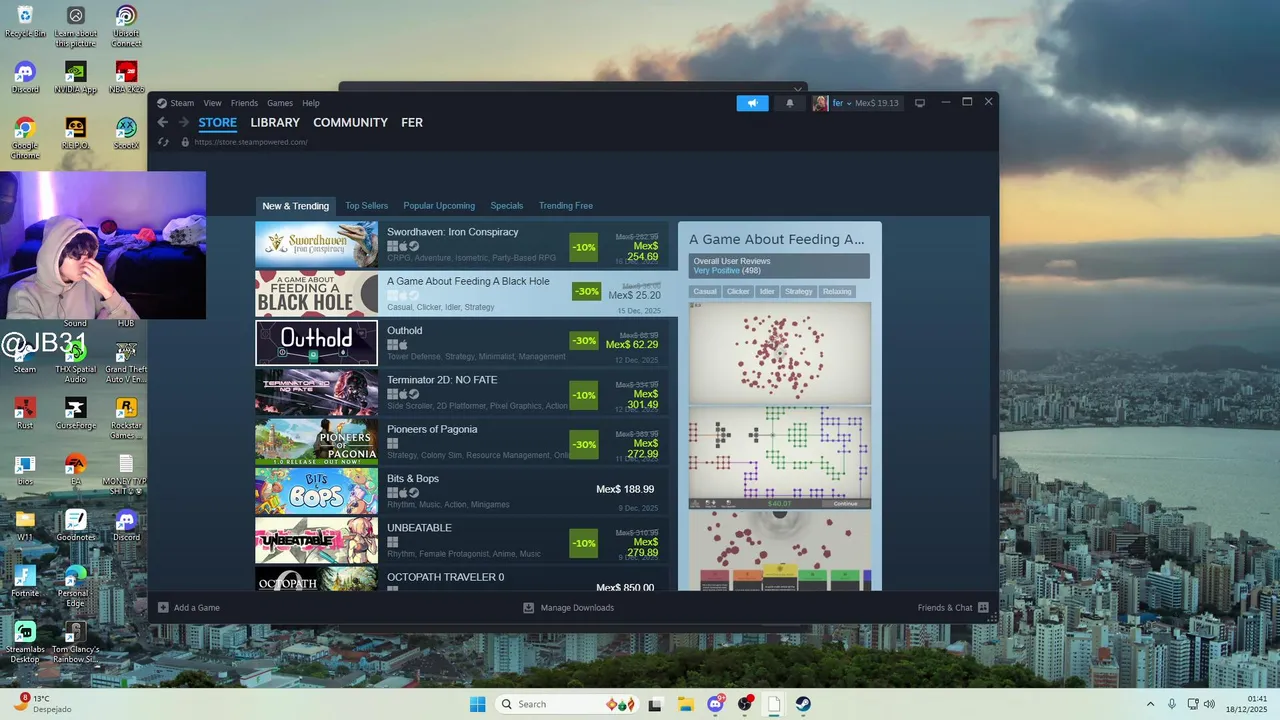This screenshot has width=1280, height=720.
Task: Open the Outhold capsule thumbnail
Action: point(316,344)
